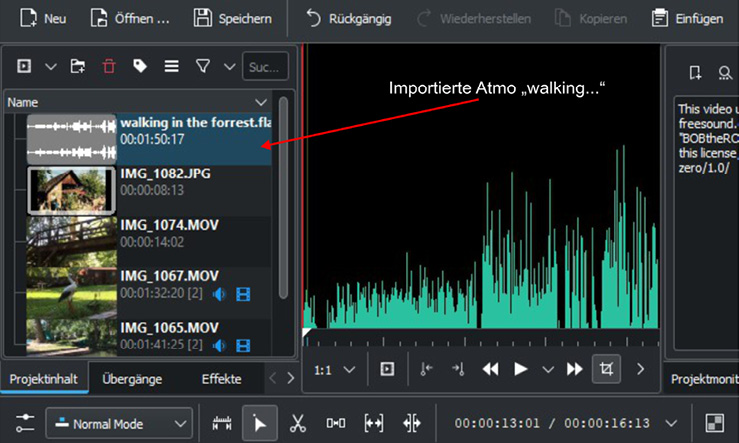The image size is (739, 443).
Task: Select the IMG_1082.JPG clip thumbnail
Action: [x=70, y=189]
